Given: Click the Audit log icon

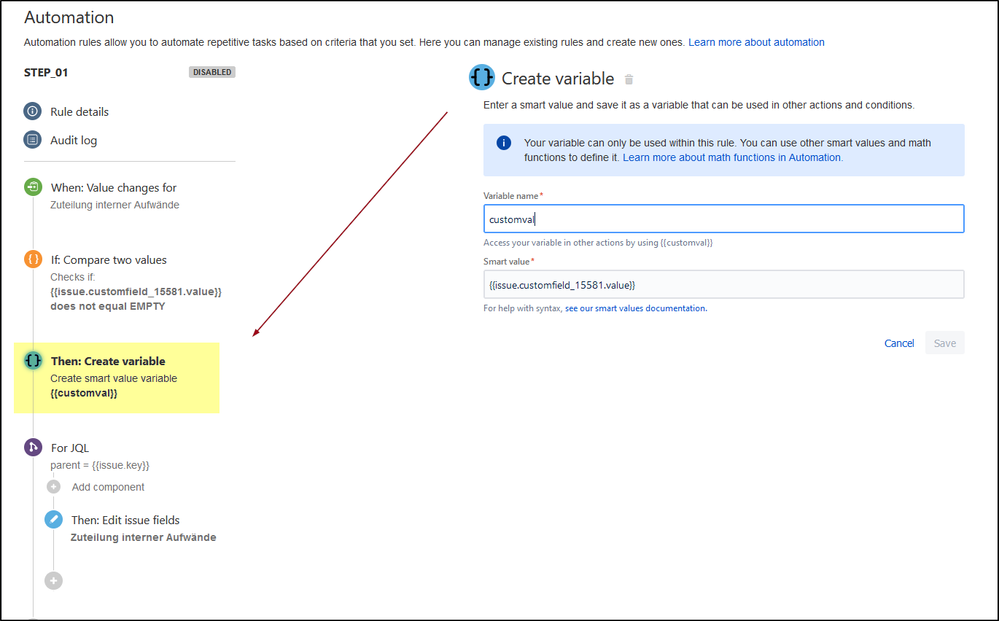Looking at the screenshot, I should 32,139.
